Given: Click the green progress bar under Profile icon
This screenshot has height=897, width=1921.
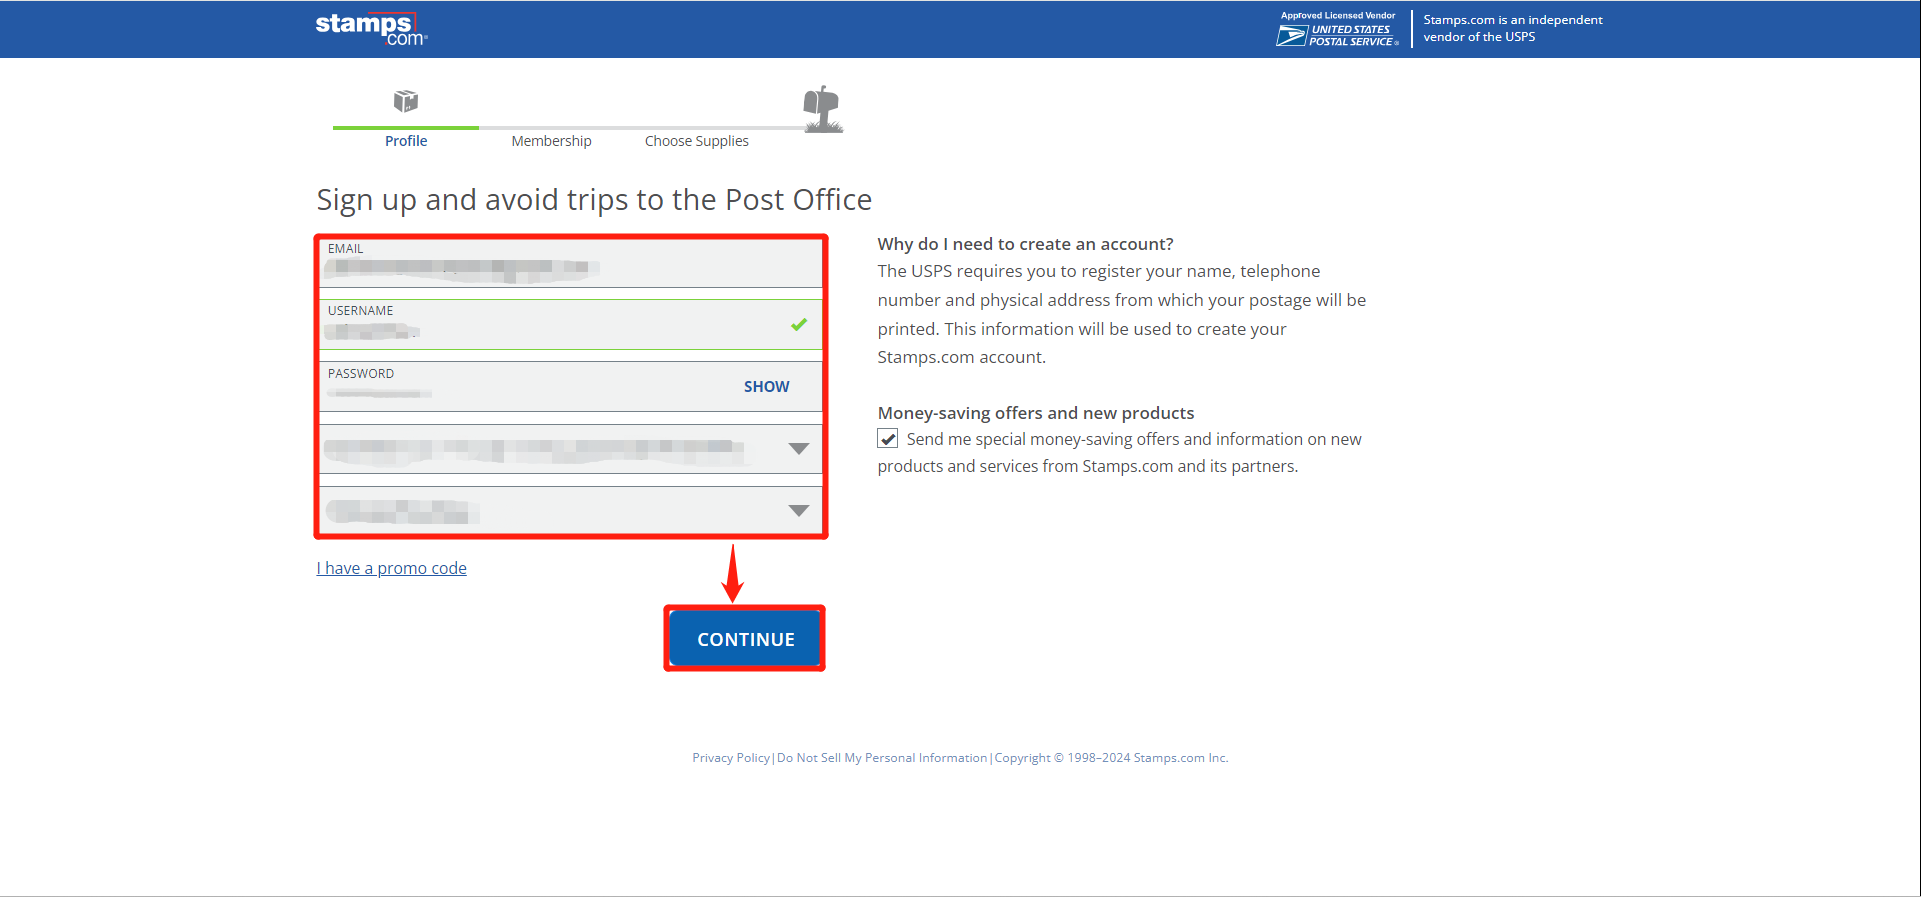Looking at the screenshot, I should [406, 128].
